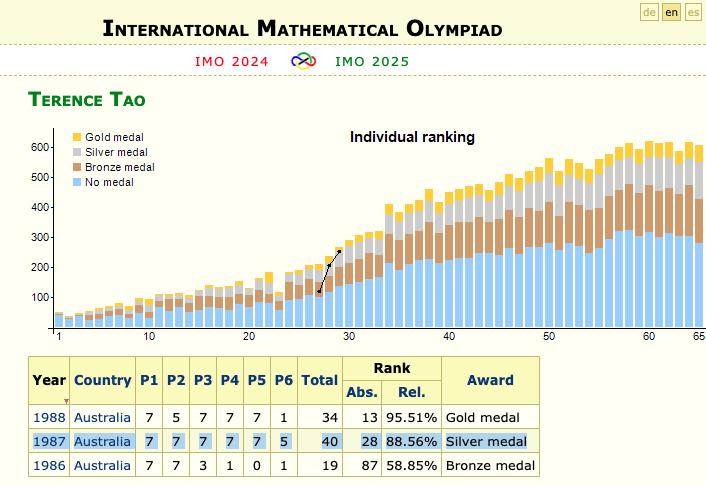Click the total score '34' cell
This screenshot has height=486, width=706.
tap(320, 418)
